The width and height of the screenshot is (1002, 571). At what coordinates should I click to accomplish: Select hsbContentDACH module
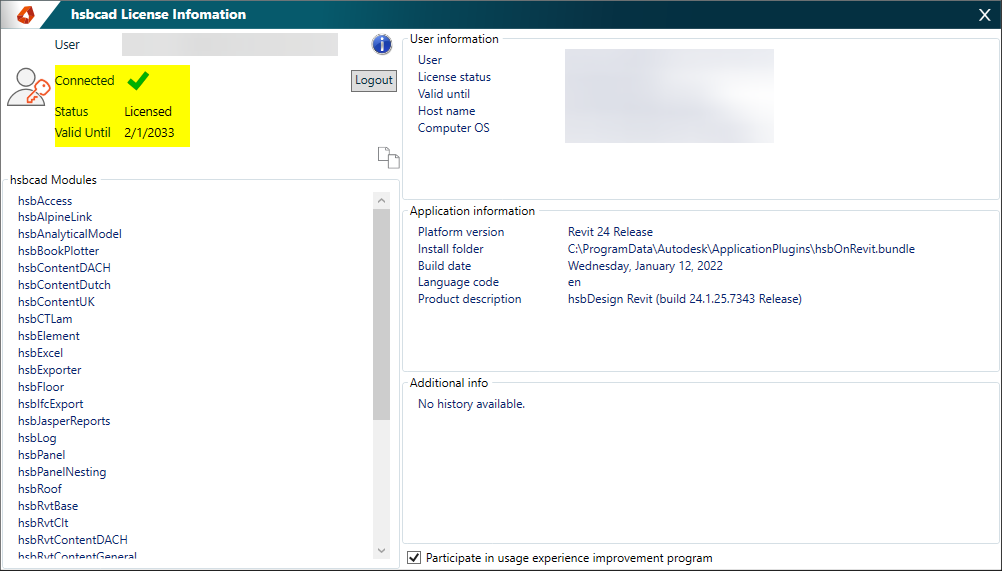tap(65, 268)
